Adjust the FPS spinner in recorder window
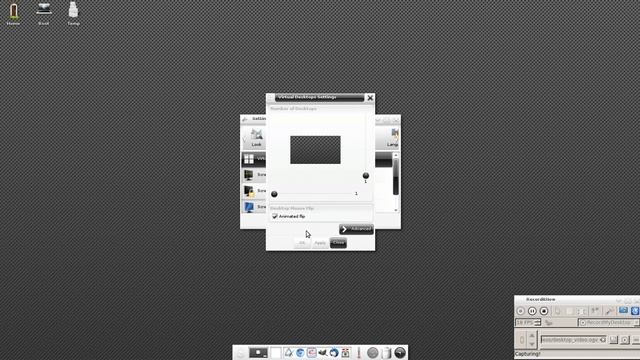This screenshot has width=640, height=360. pos(537,322)
